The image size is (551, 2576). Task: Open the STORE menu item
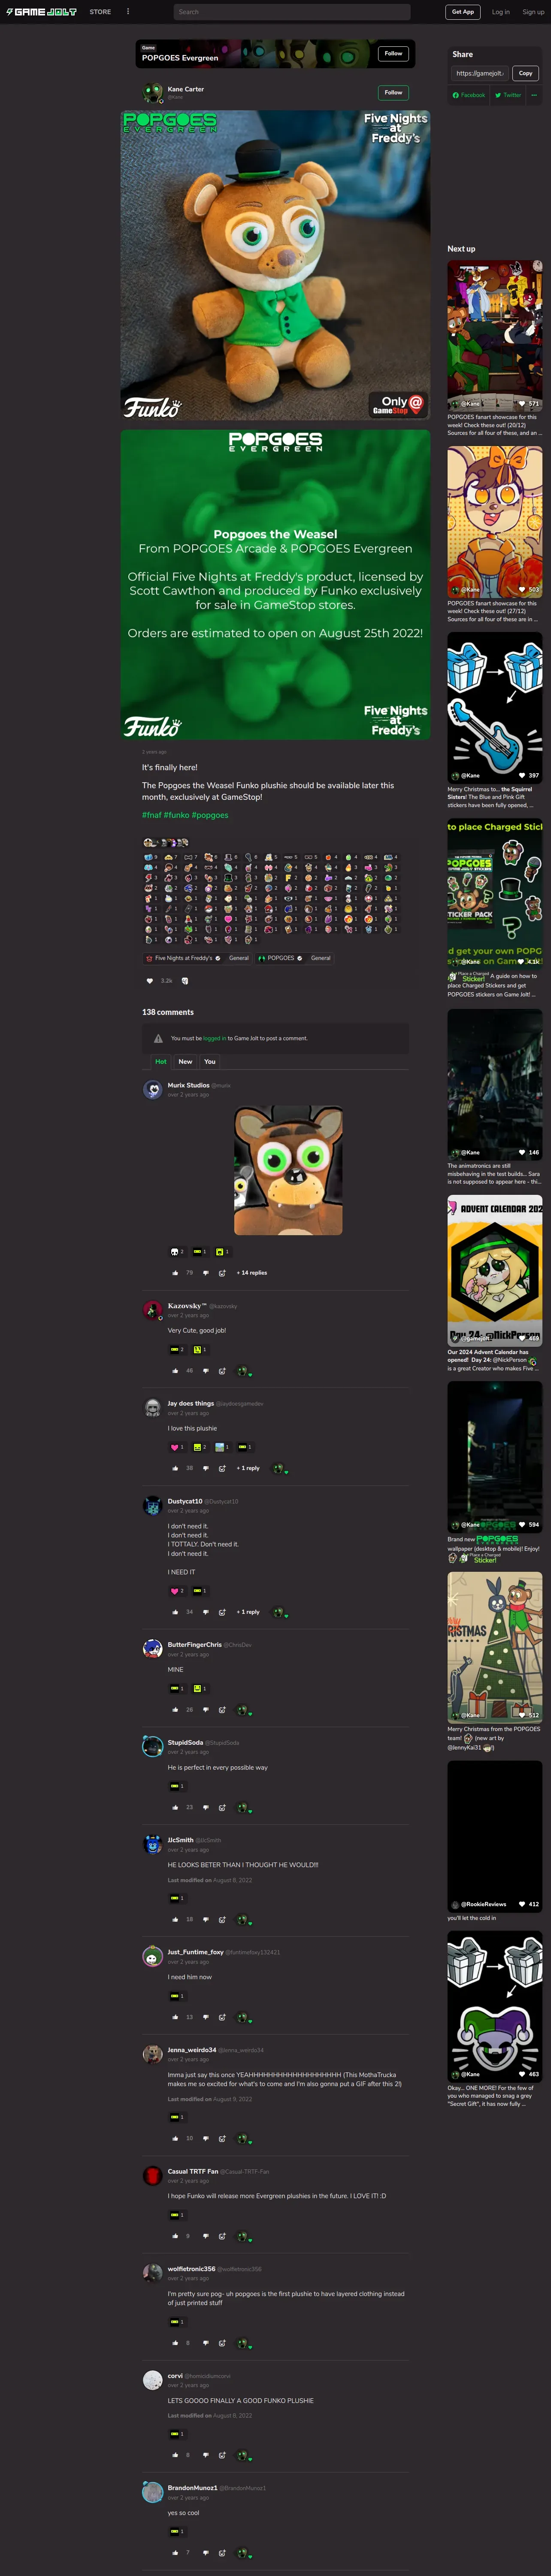click(100, 12)
